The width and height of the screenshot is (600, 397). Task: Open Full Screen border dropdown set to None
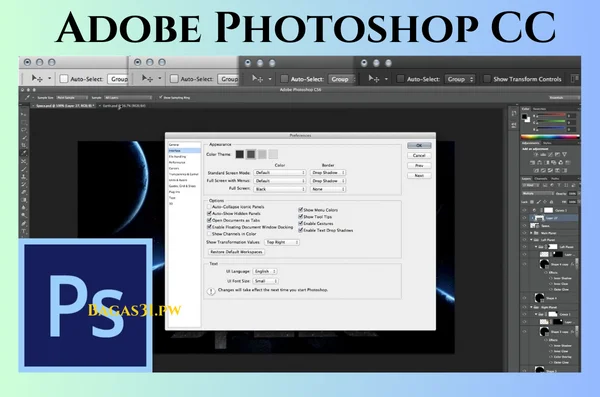328,189
